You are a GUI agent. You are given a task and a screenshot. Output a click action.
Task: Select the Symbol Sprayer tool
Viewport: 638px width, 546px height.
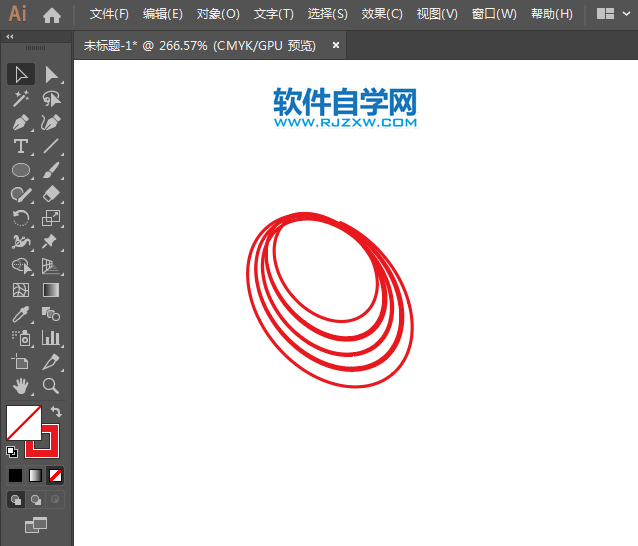coord(21,338)
